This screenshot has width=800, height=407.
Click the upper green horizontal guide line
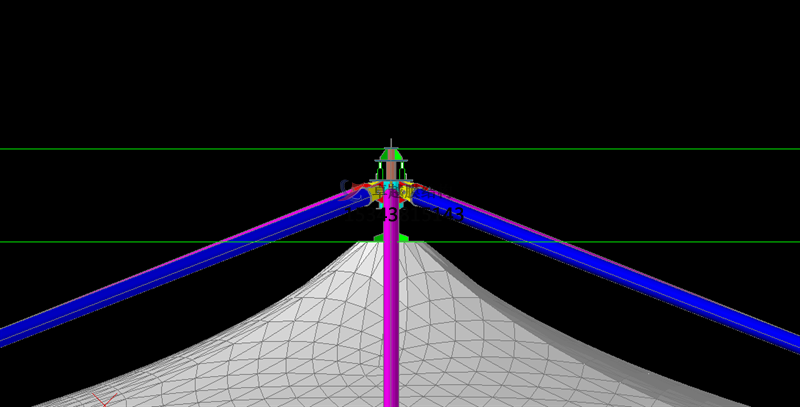(x=150, y=149)
